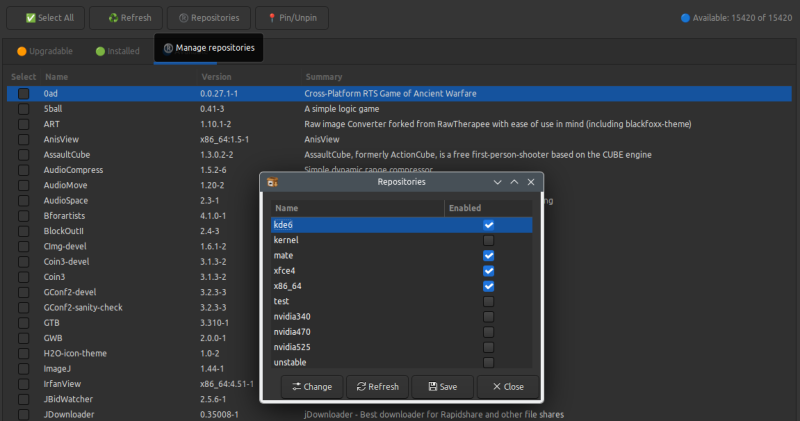Maximize Repositories dialog with chevron-up icon
The width and height of the screenshot is (800, 421).
point(514,182)
